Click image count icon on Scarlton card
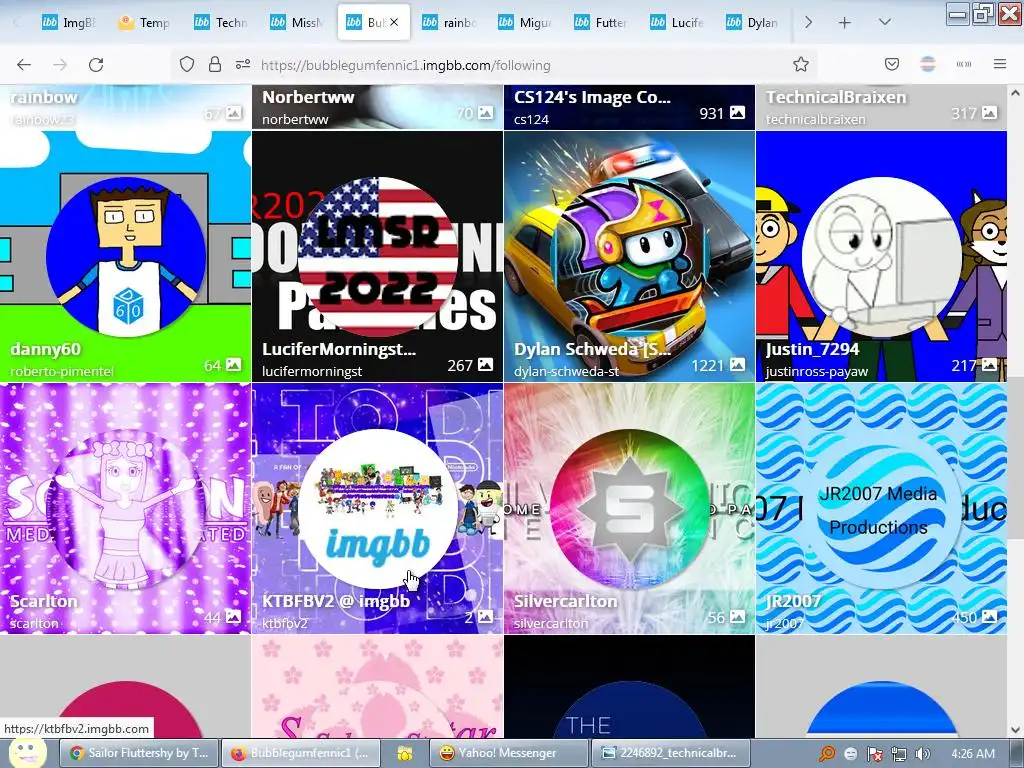This screenshot has width=1024, height=768. coord(233,616)
